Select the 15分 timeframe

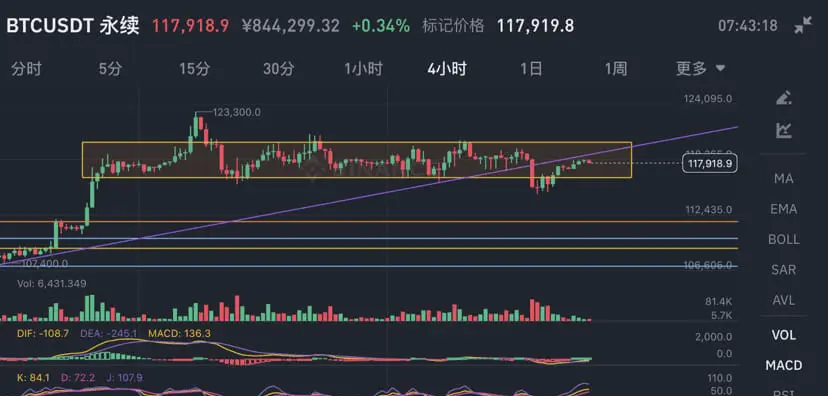(x=194, y=69)
